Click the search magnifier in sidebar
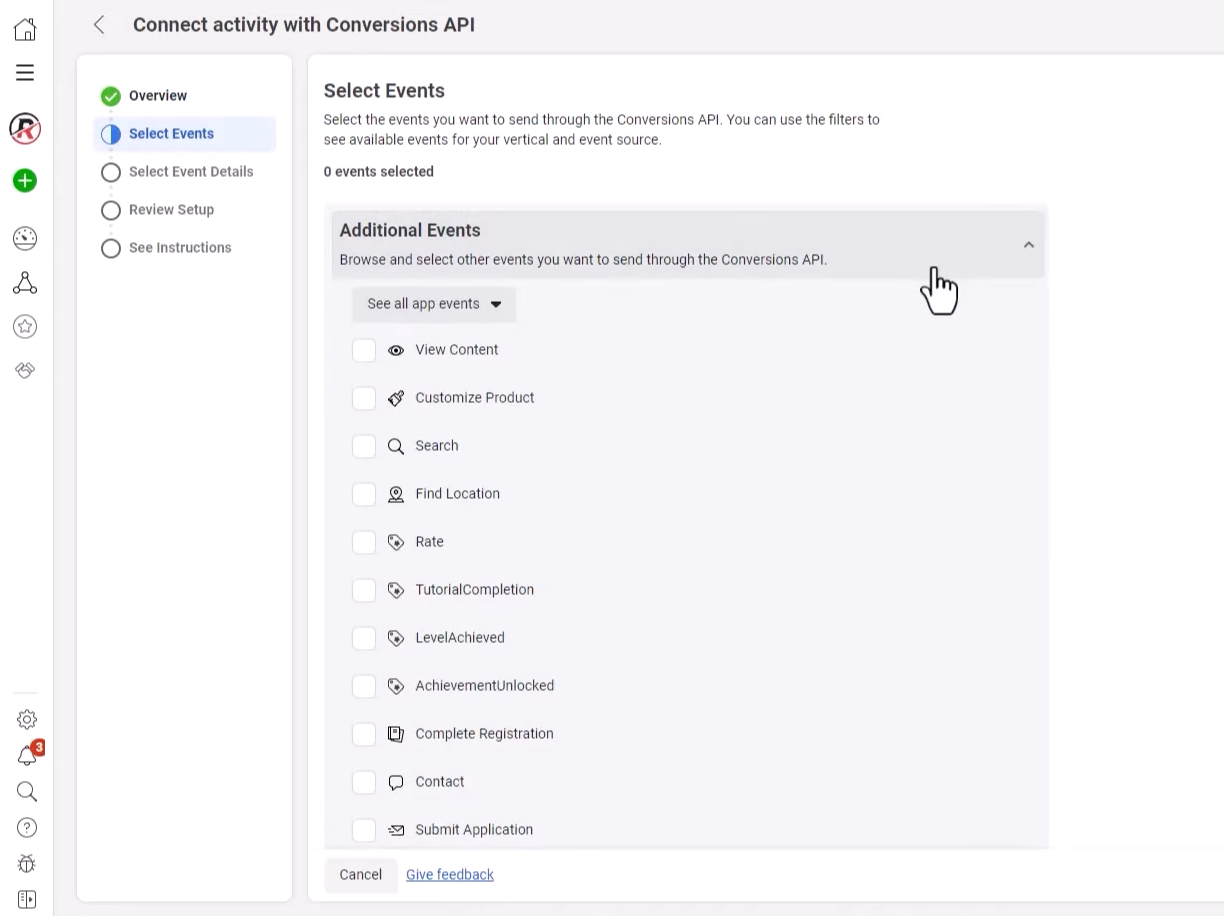Image resolution: width=1224 pixels, height=916 pixels. pyautogui.click(x=27, y=792)
